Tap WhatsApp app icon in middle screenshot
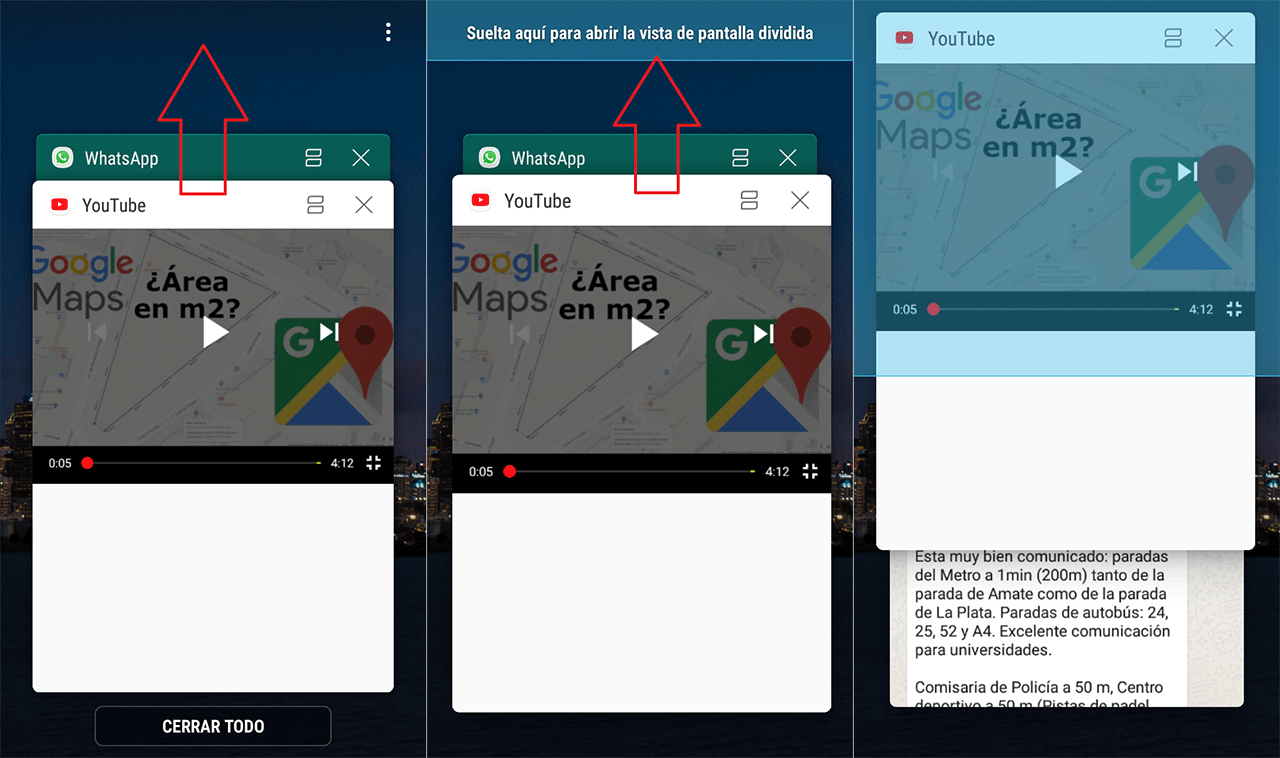This screenshot has width=1280, height=758. click(489, 157)
